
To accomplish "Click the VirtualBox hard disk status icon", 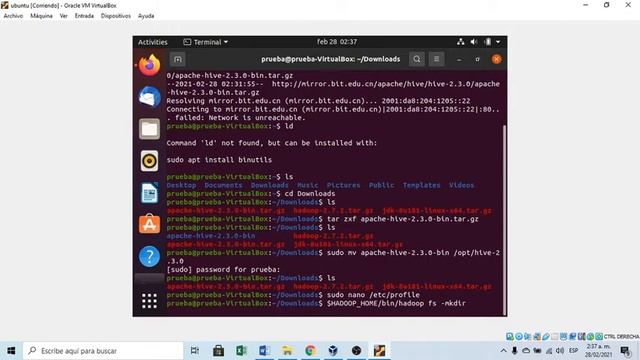I will tap(510, 336).
